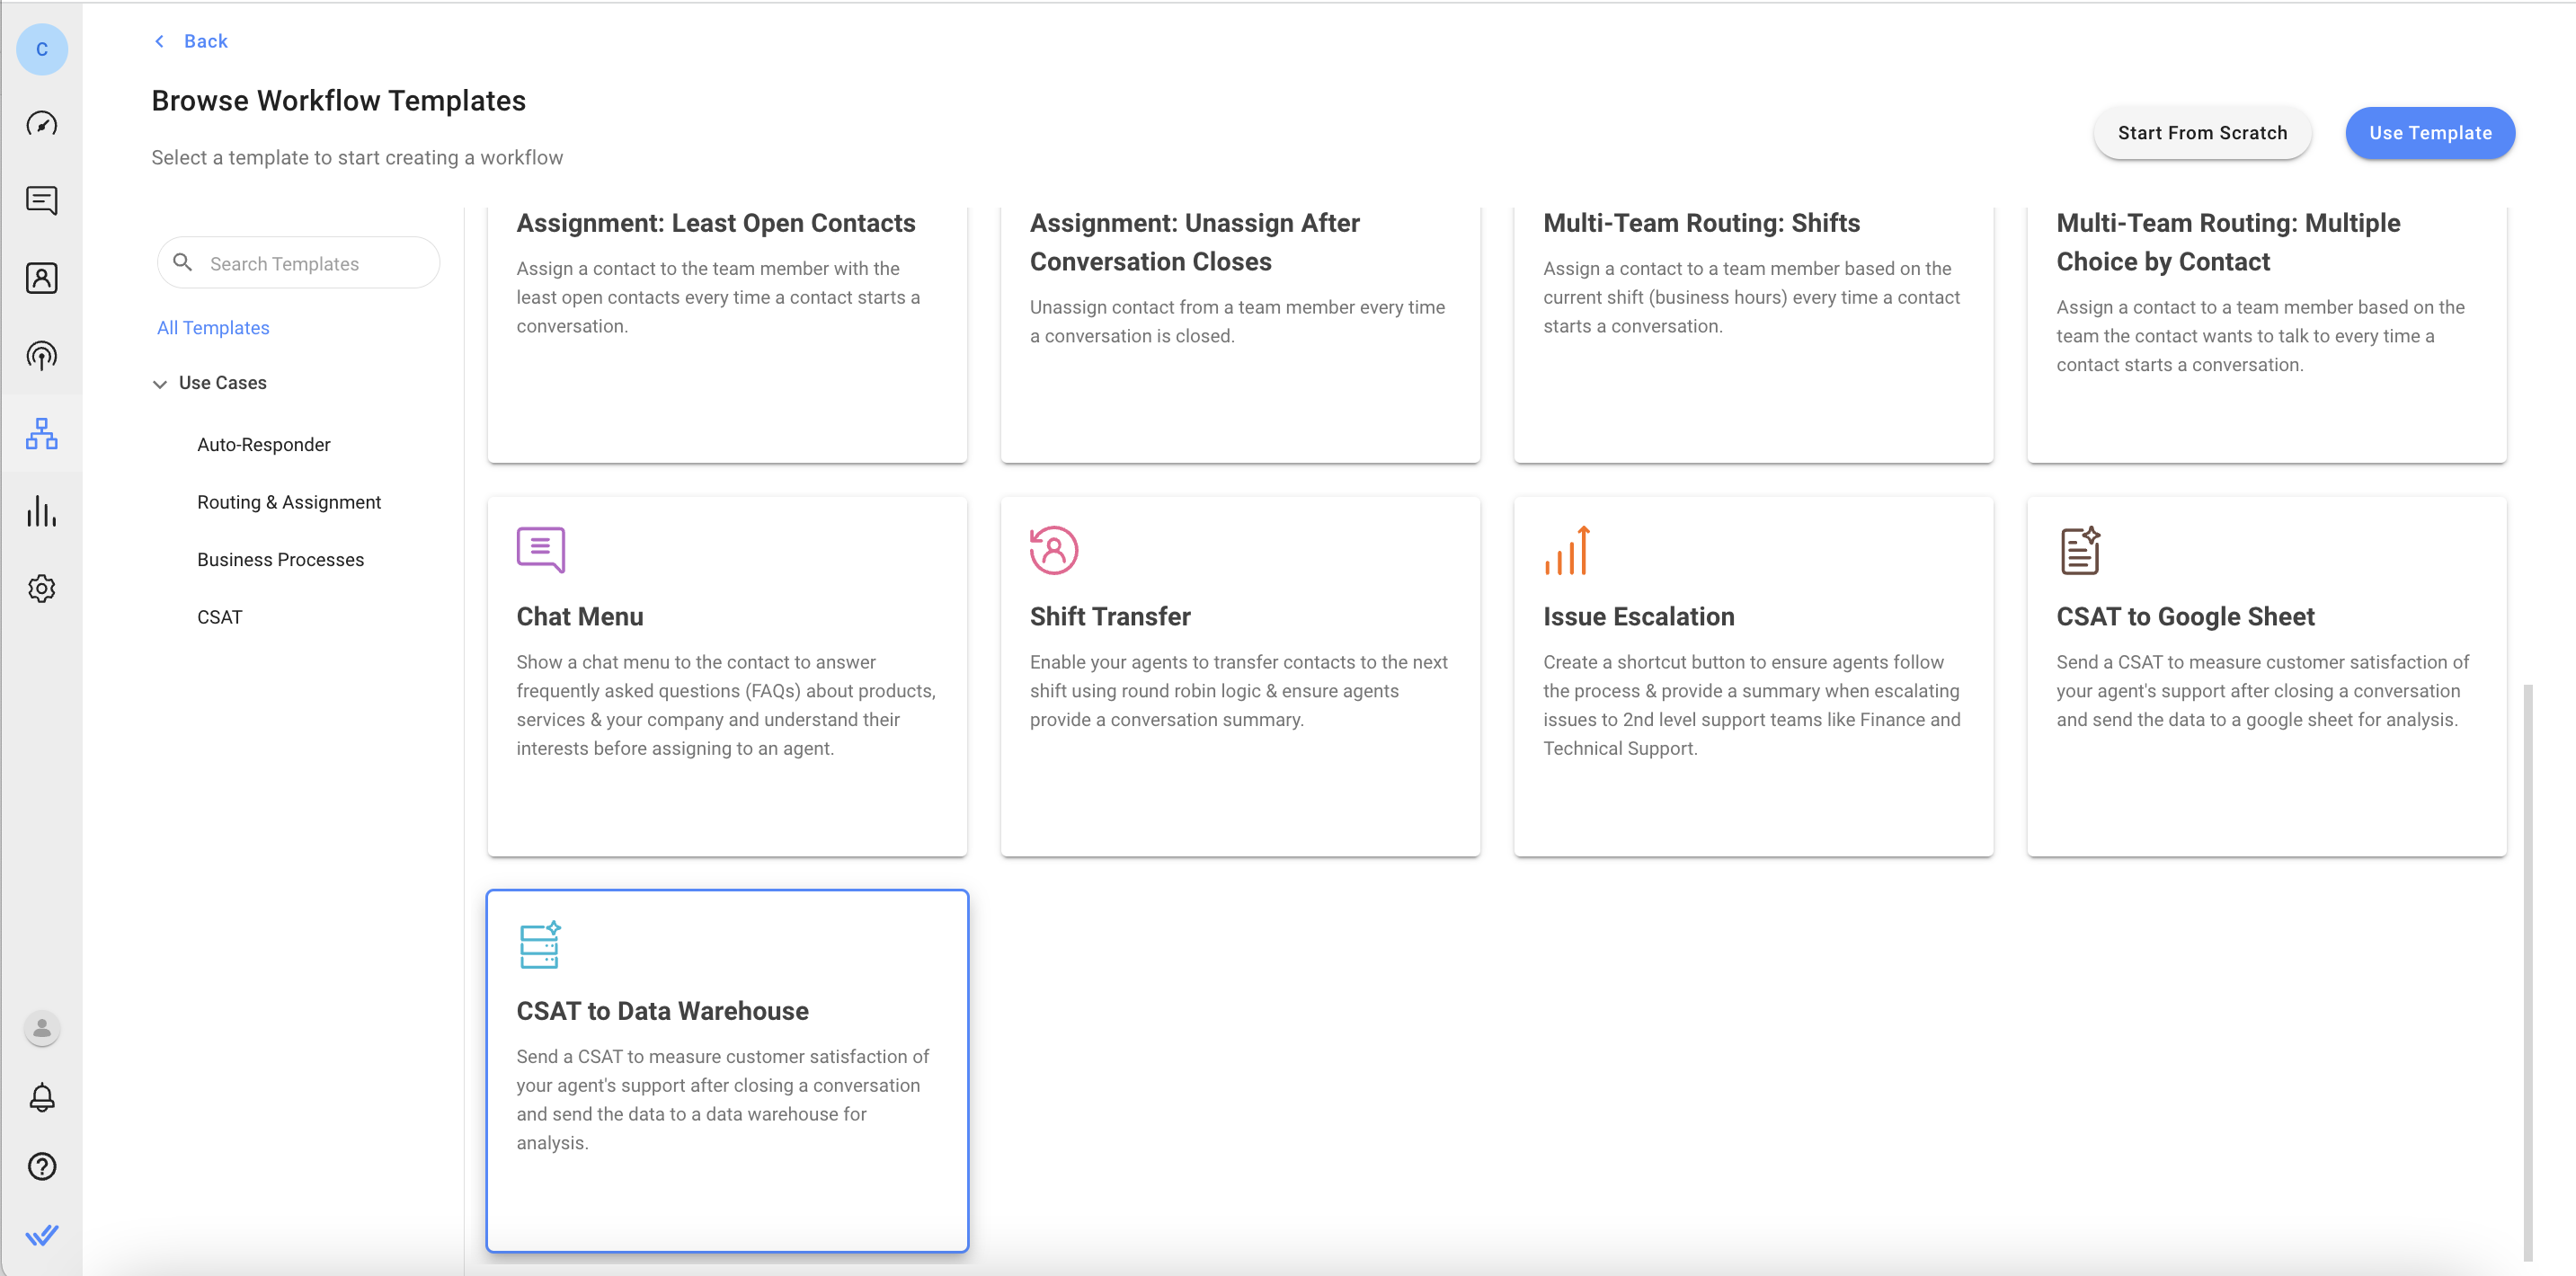Open the Reports bar chart sidebar icon
This screenshot has height=1276, width=2576.
(x=41, y=511)
